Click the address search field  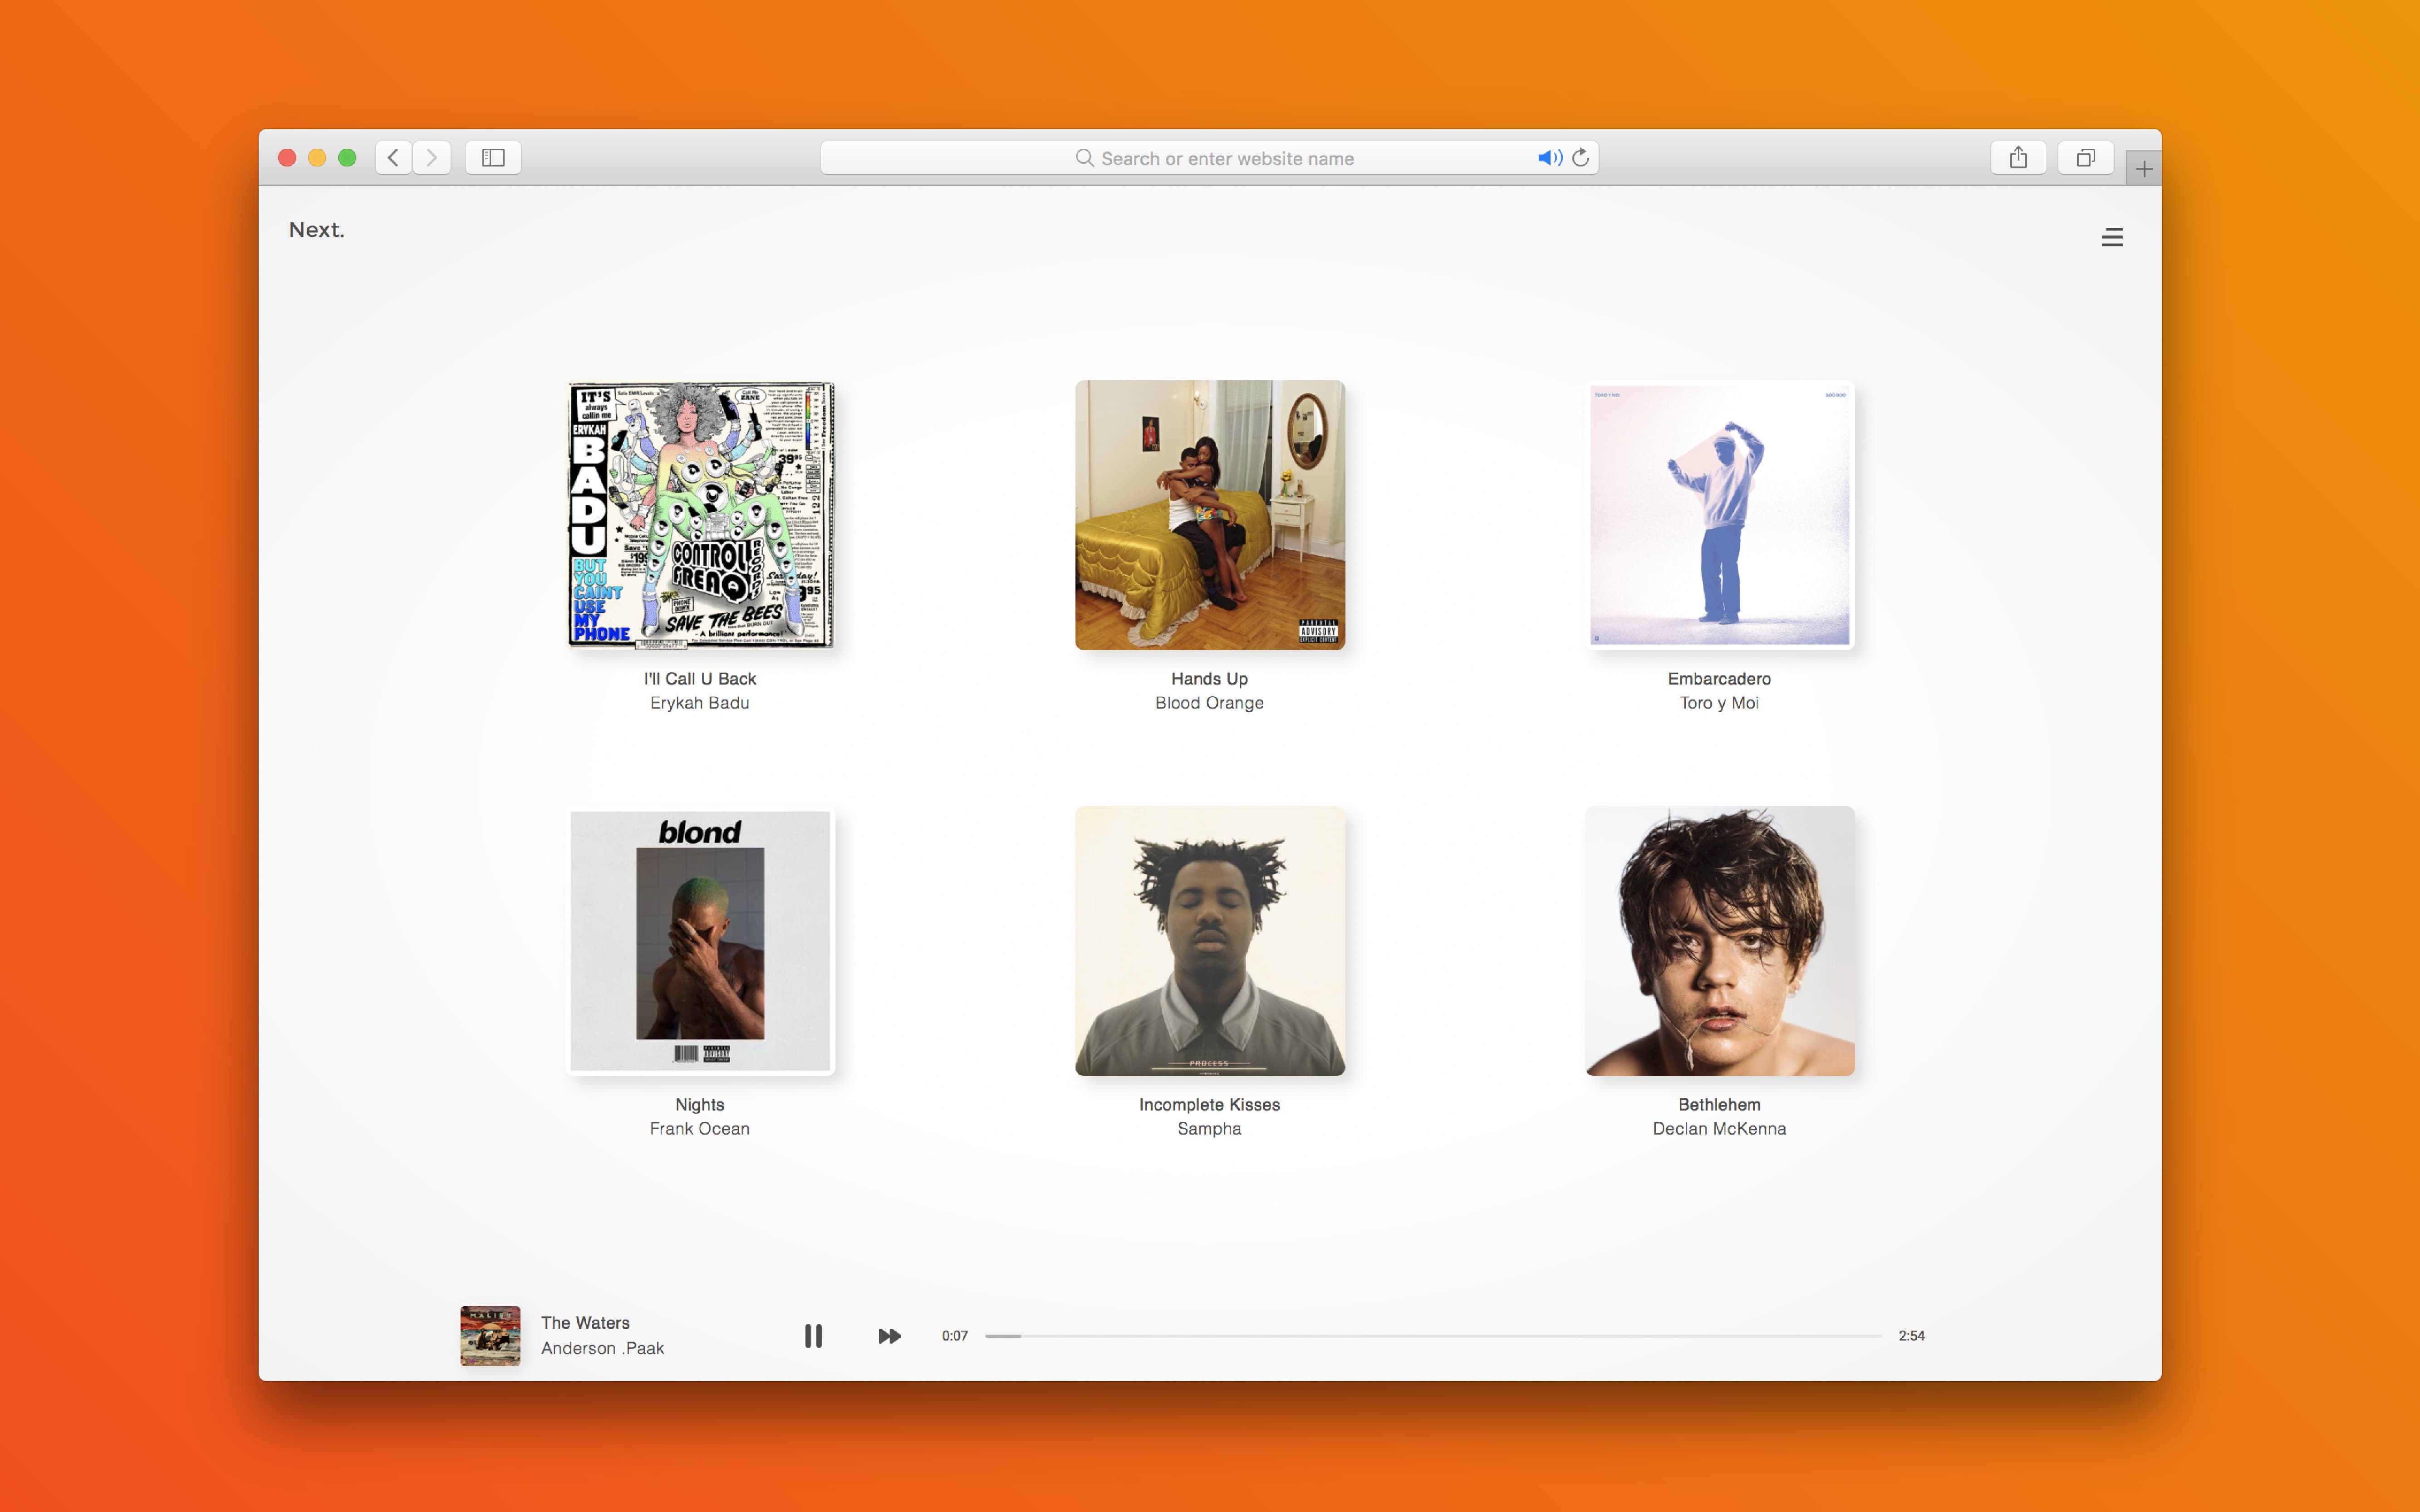pyautogui.click(x=1209, y=158)
